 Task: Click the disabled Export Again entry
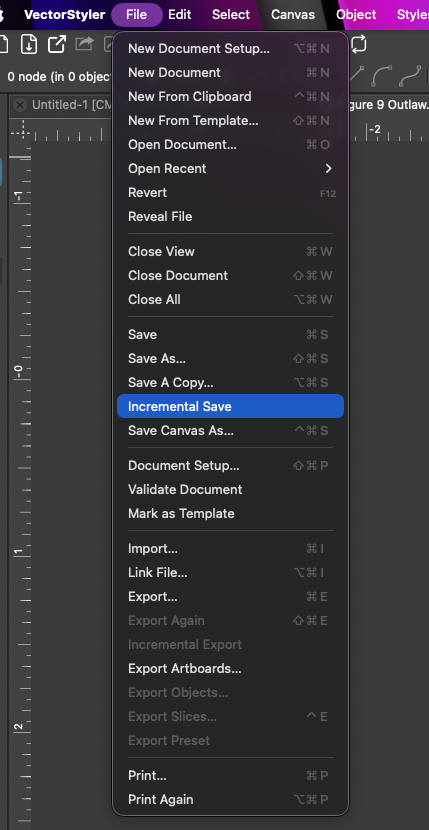(x=230, y=620)
